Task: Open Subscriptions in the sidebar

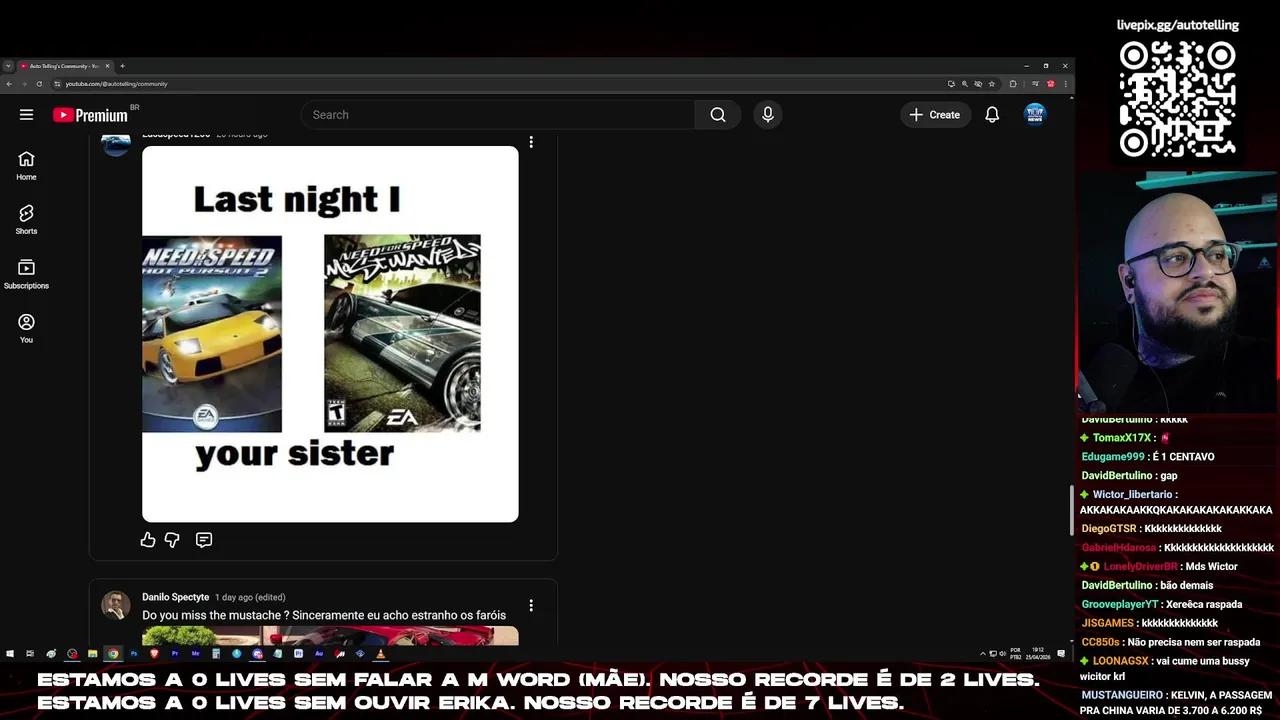Action: [x=26, y=275]
